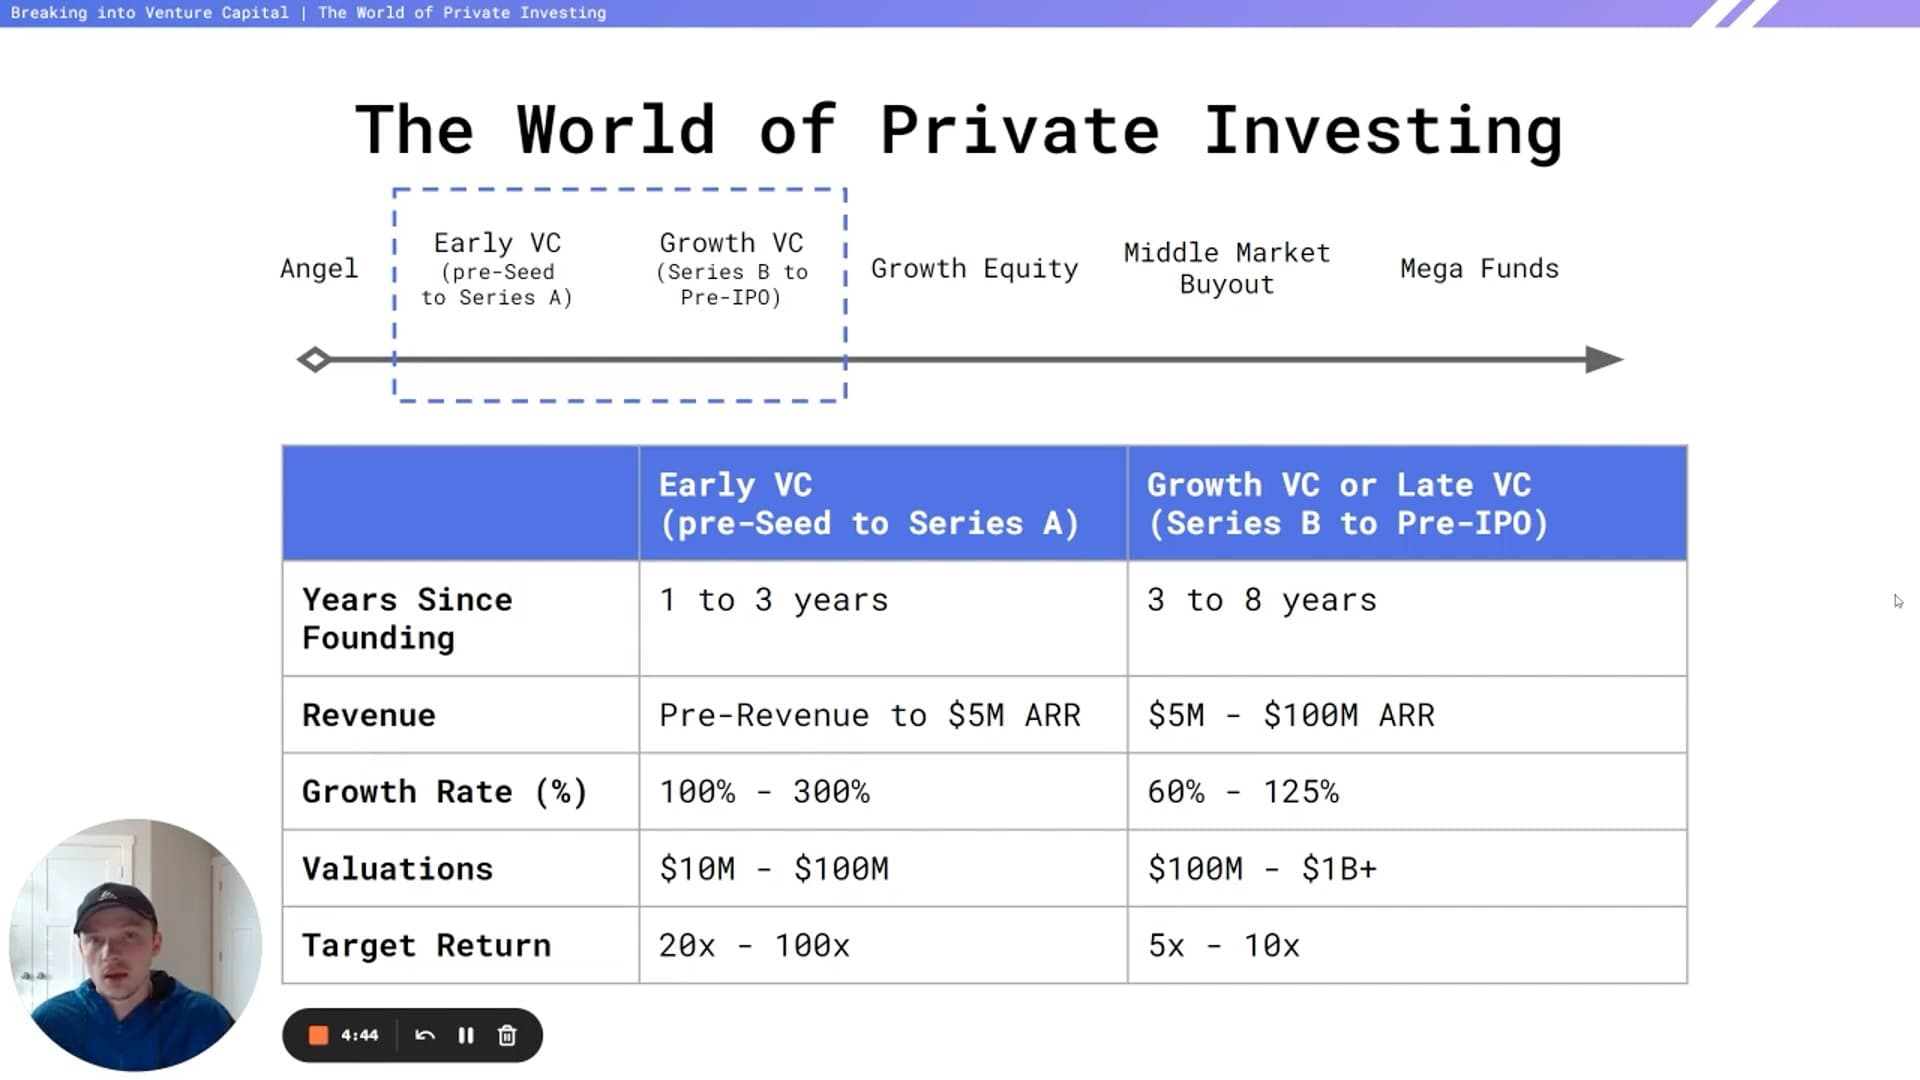Stop the recording with the orange square

click(318, 1036)
